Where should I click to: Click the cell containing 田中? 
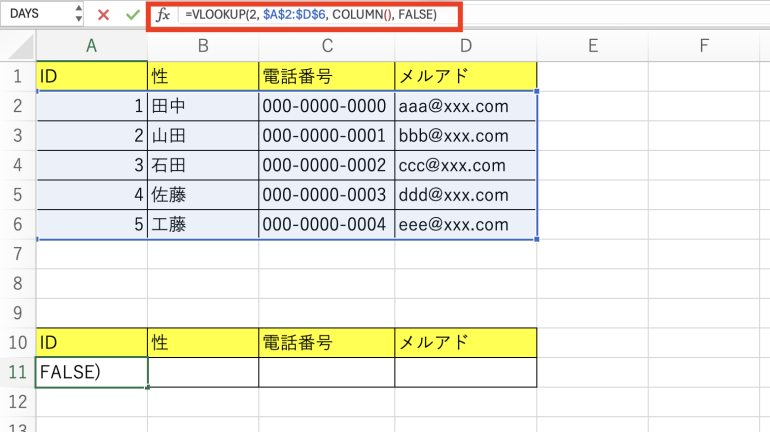(203, 106)
